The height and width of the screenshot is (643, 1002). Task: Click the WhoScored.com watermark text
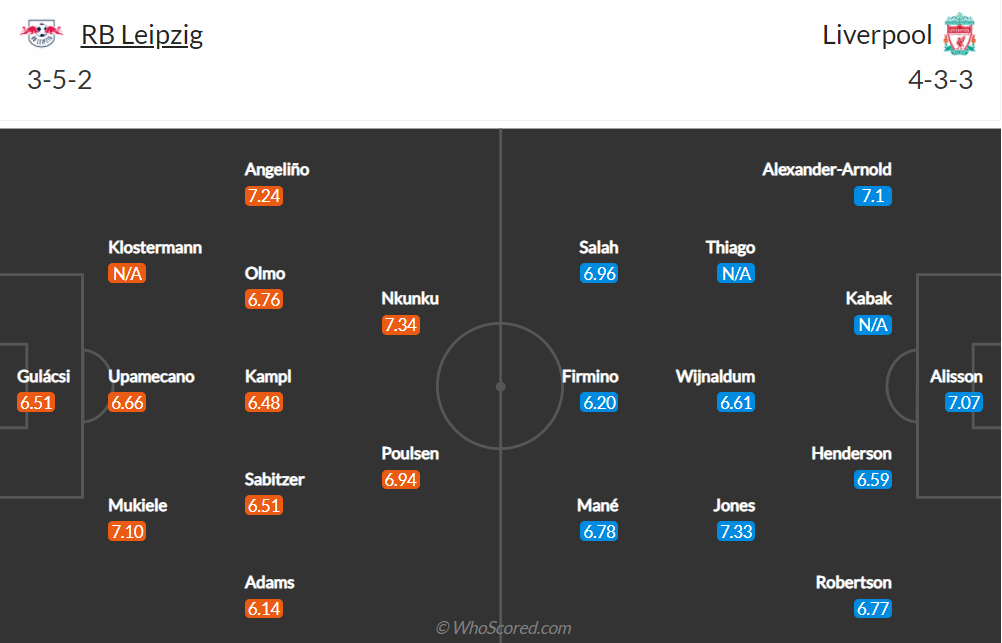(504, 628)
